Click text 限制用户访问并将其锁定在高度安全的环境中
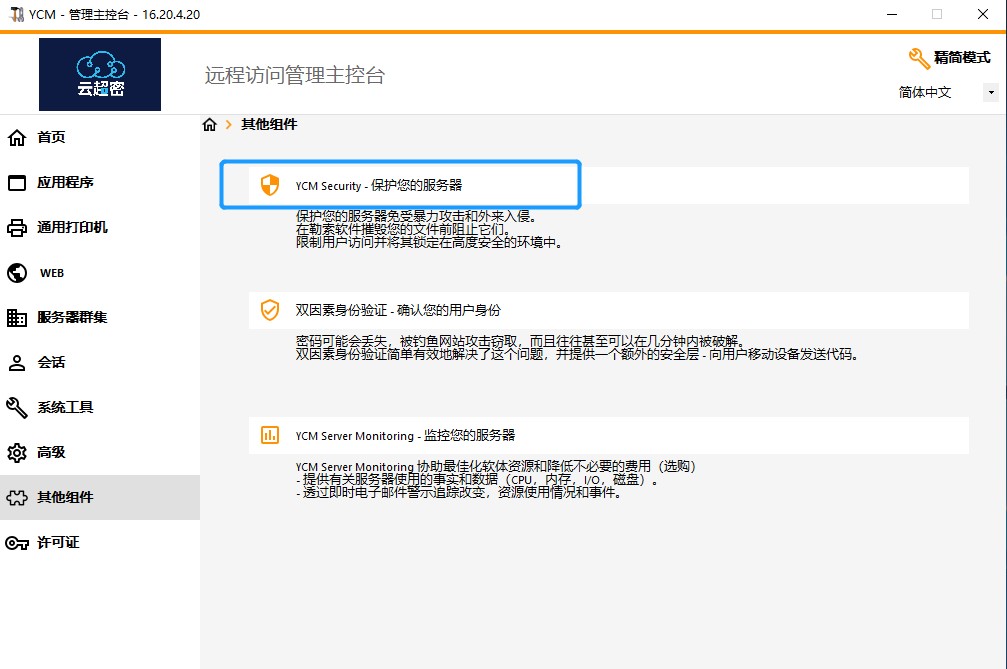The image size is (1007, 669). tap(429, 243)
